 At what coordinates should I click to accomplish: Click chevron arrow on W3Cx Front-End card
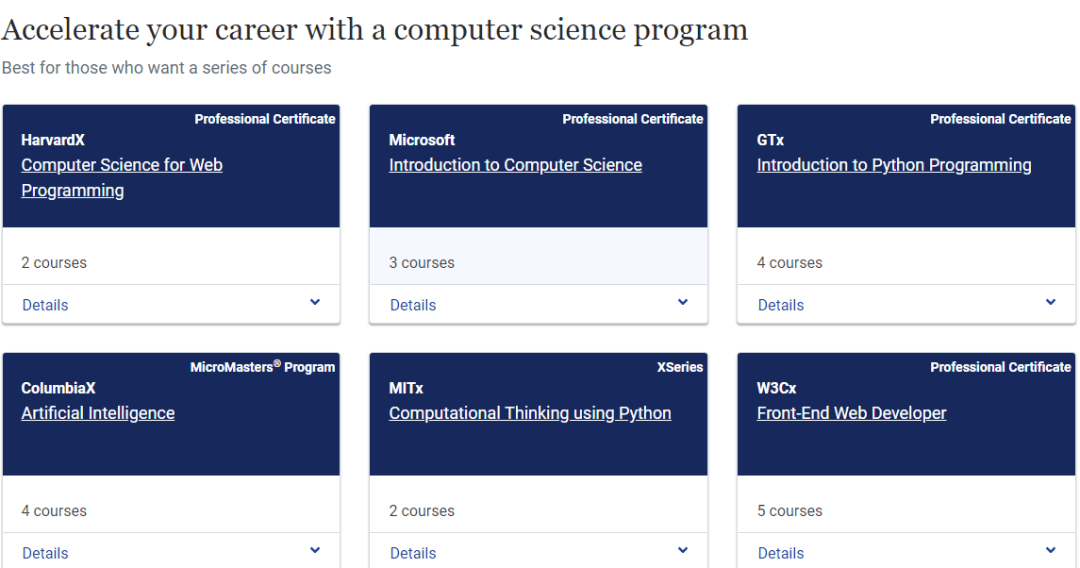click(x=1050, y=550)
